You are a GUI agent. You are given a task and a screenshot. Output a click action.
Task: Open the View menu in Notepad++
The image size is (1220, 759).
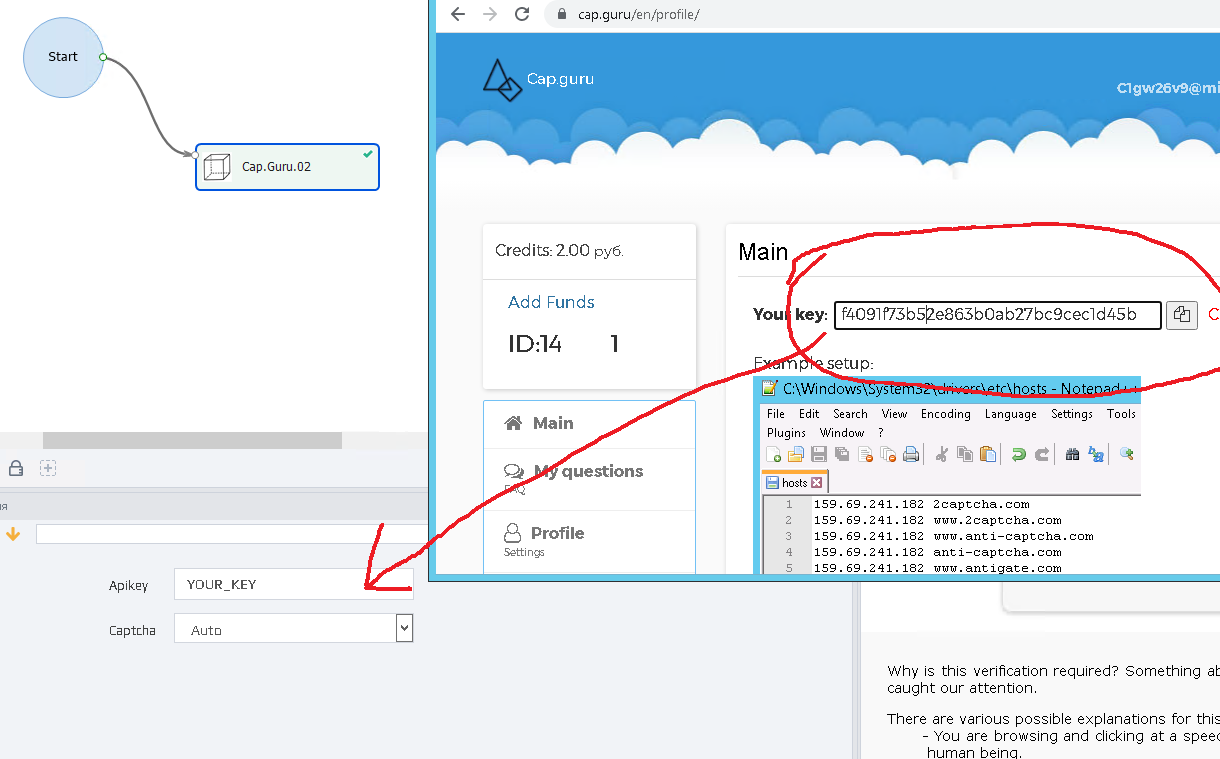[x=894, y=414]
